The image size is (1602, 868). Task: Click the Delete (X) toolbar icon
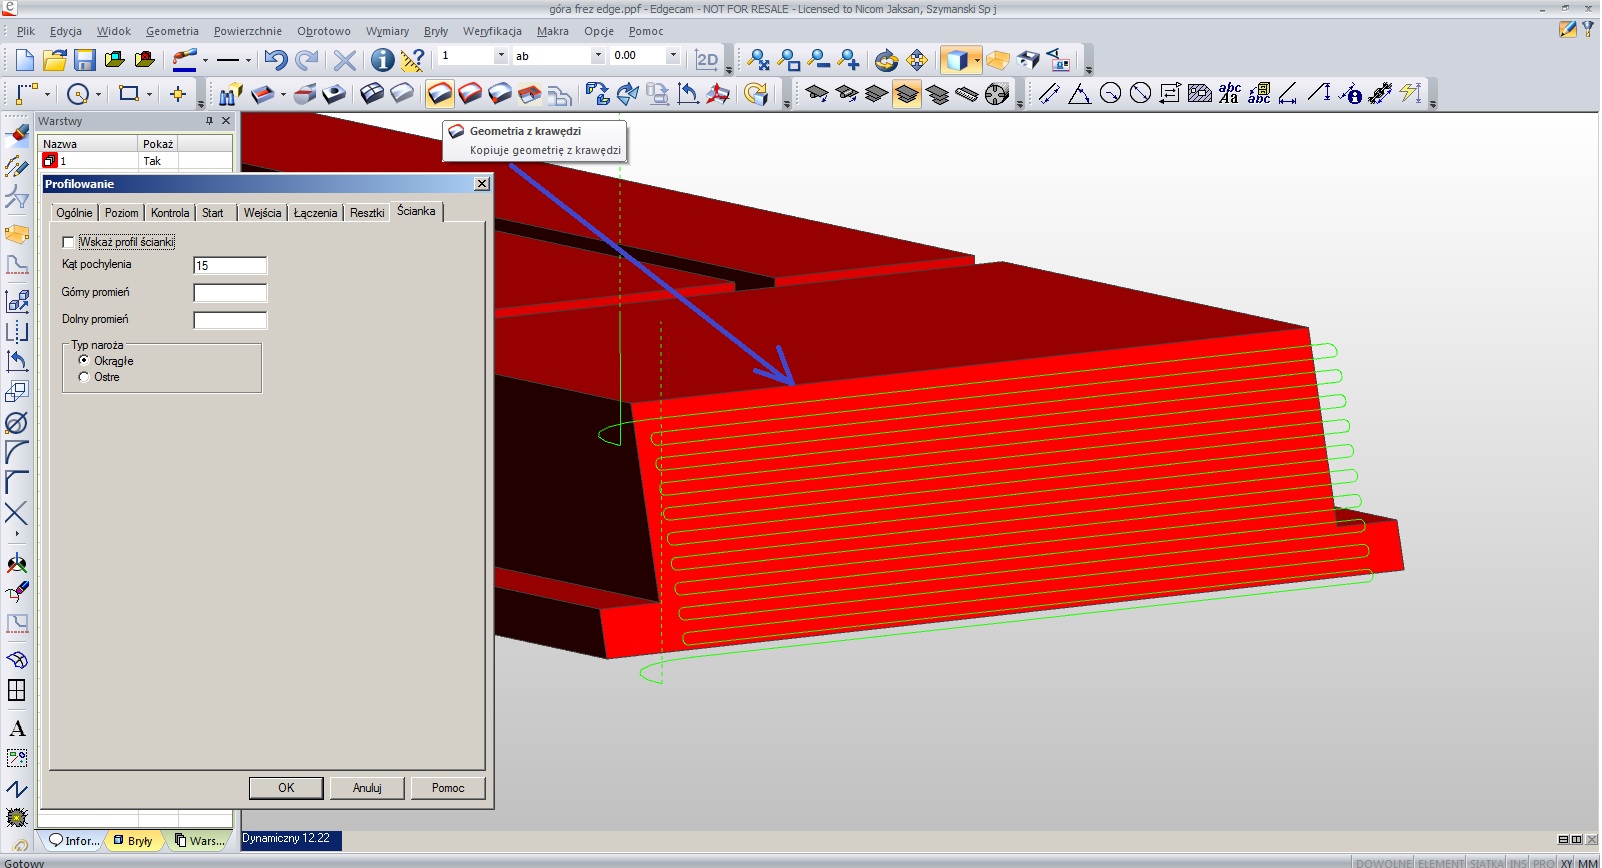(x=345, y=60)
